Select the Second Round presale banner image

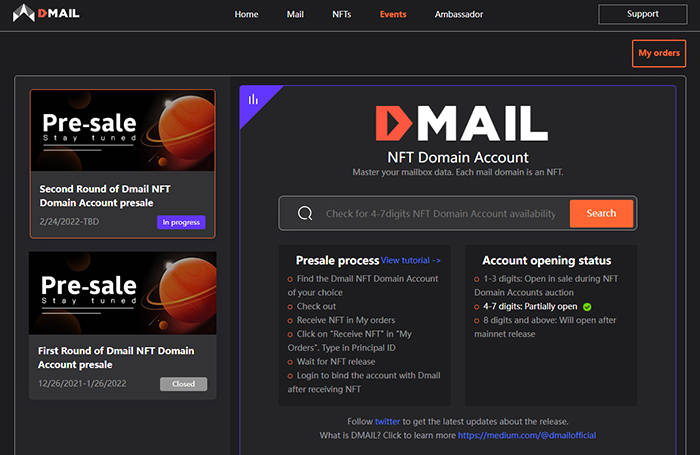pyautogui.click(x=123, y=130)
